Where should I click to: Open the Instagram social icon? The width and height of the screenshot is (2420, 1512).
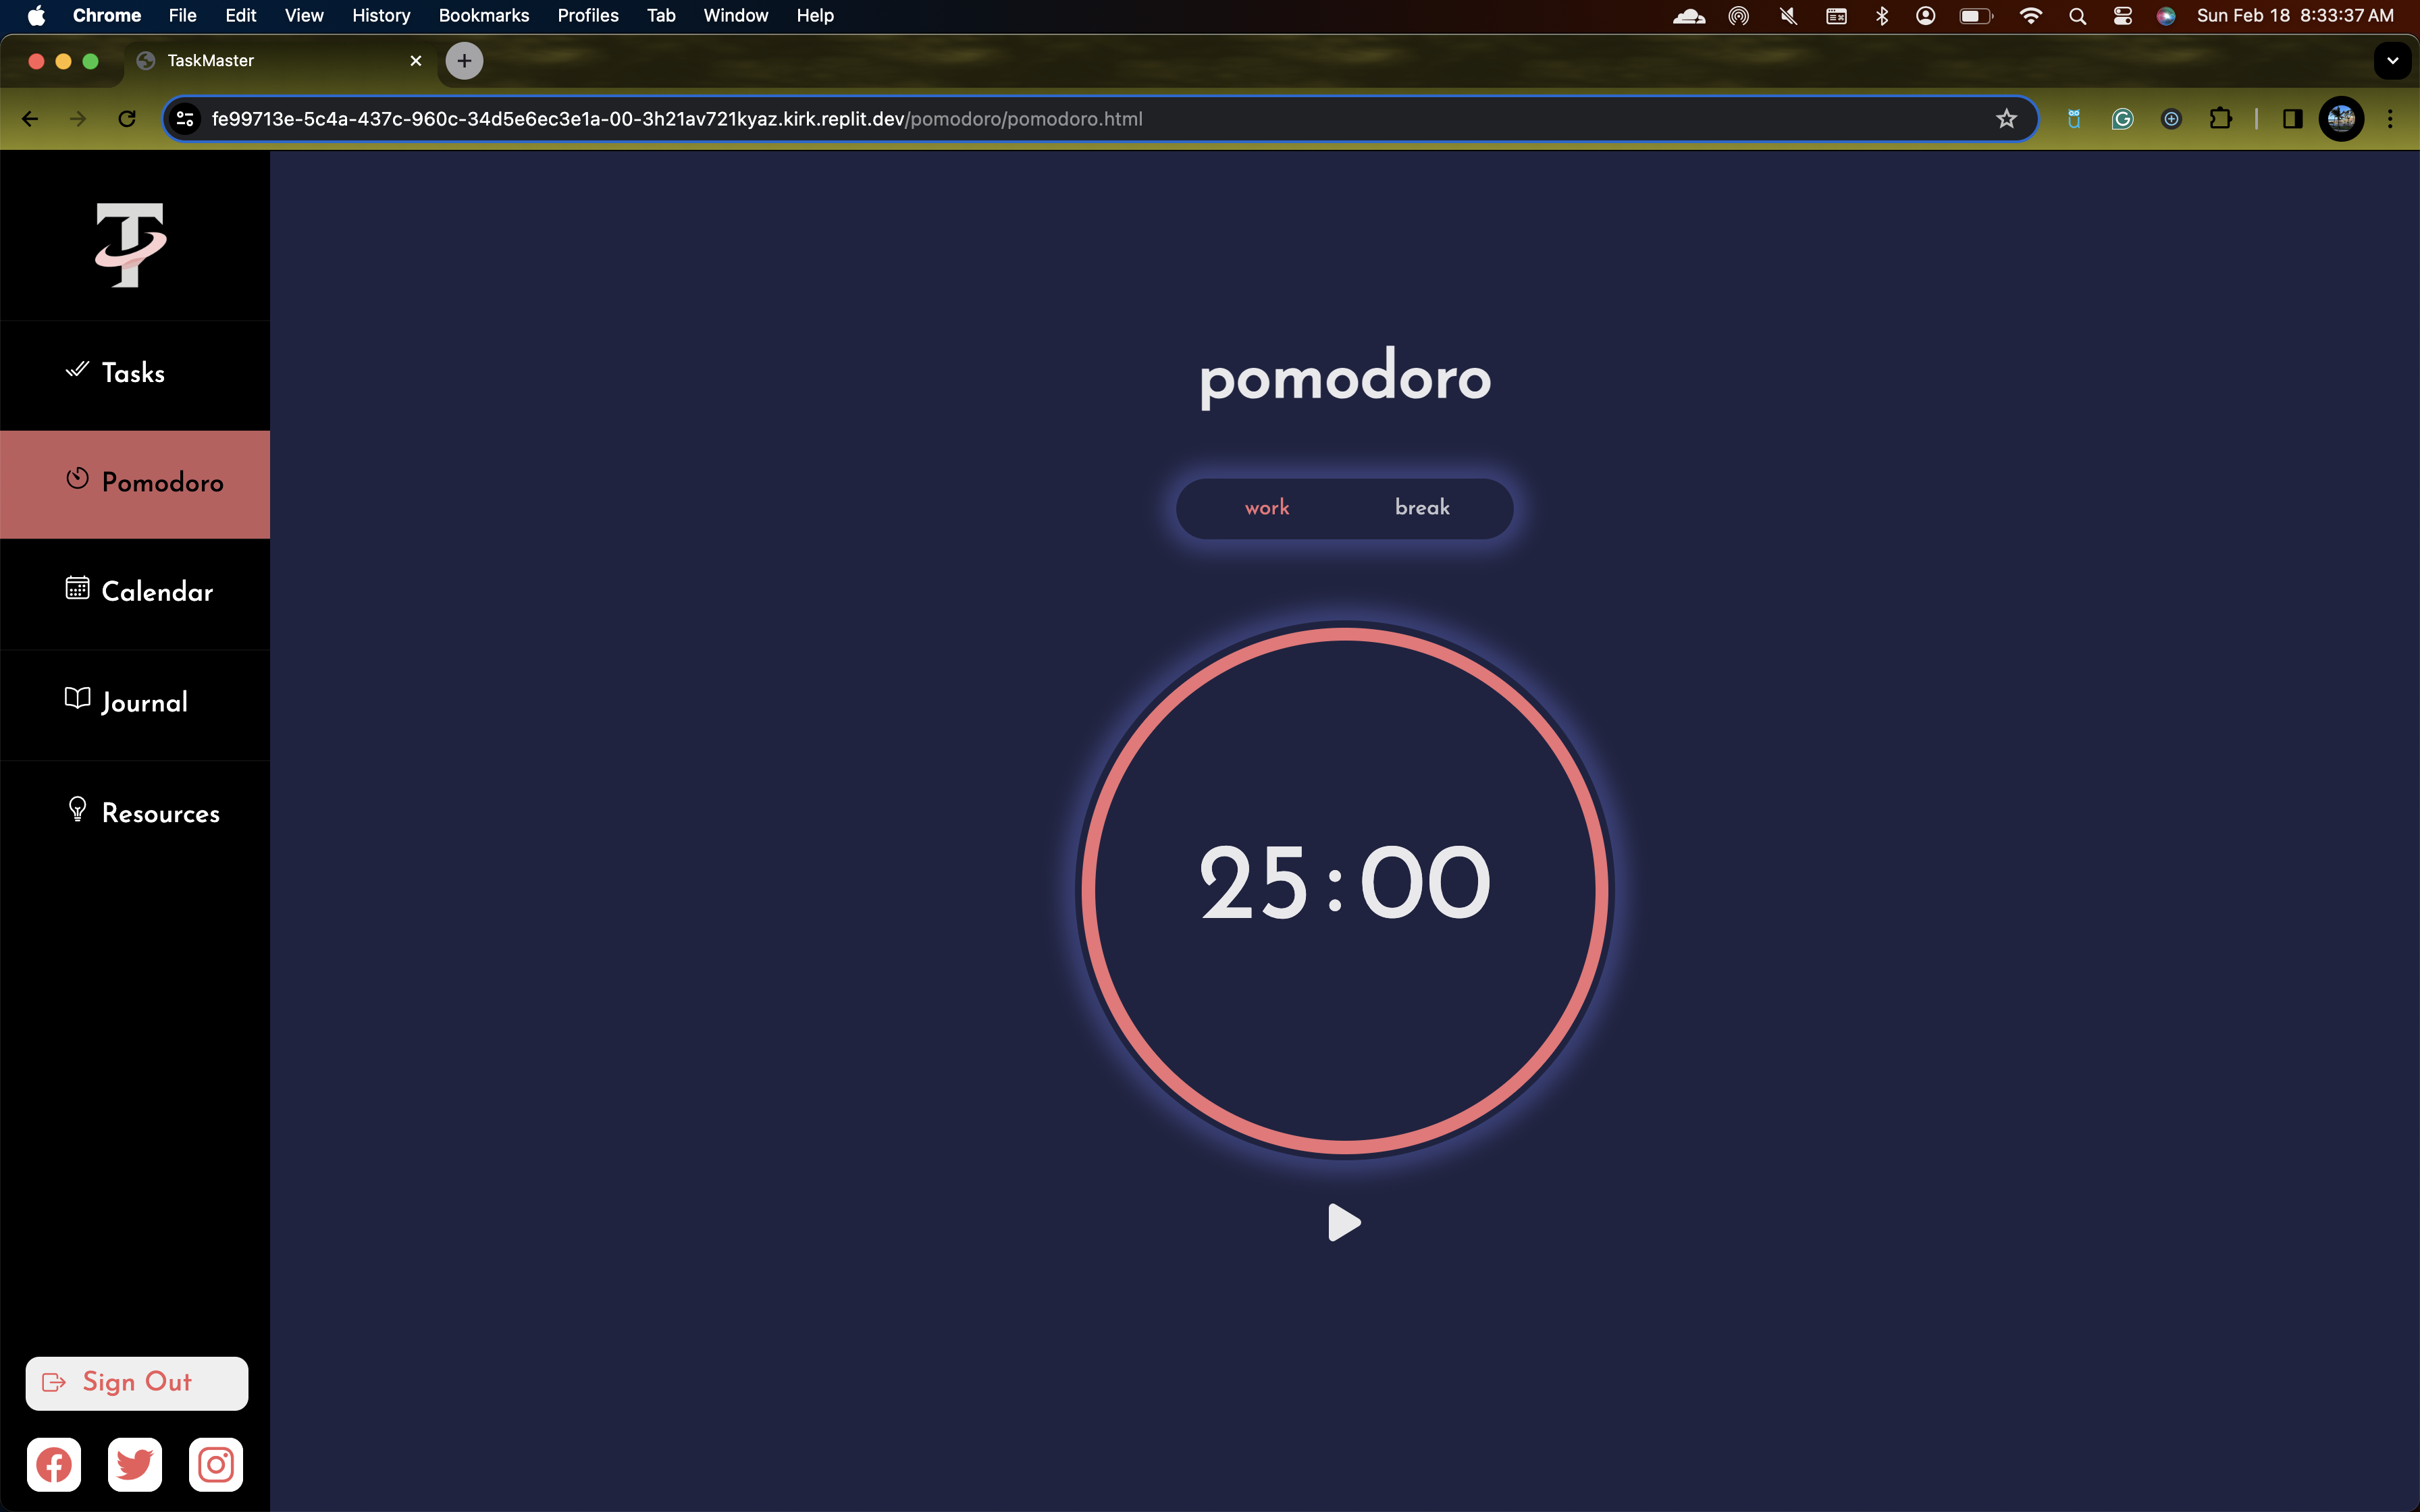coord(216,1465)
